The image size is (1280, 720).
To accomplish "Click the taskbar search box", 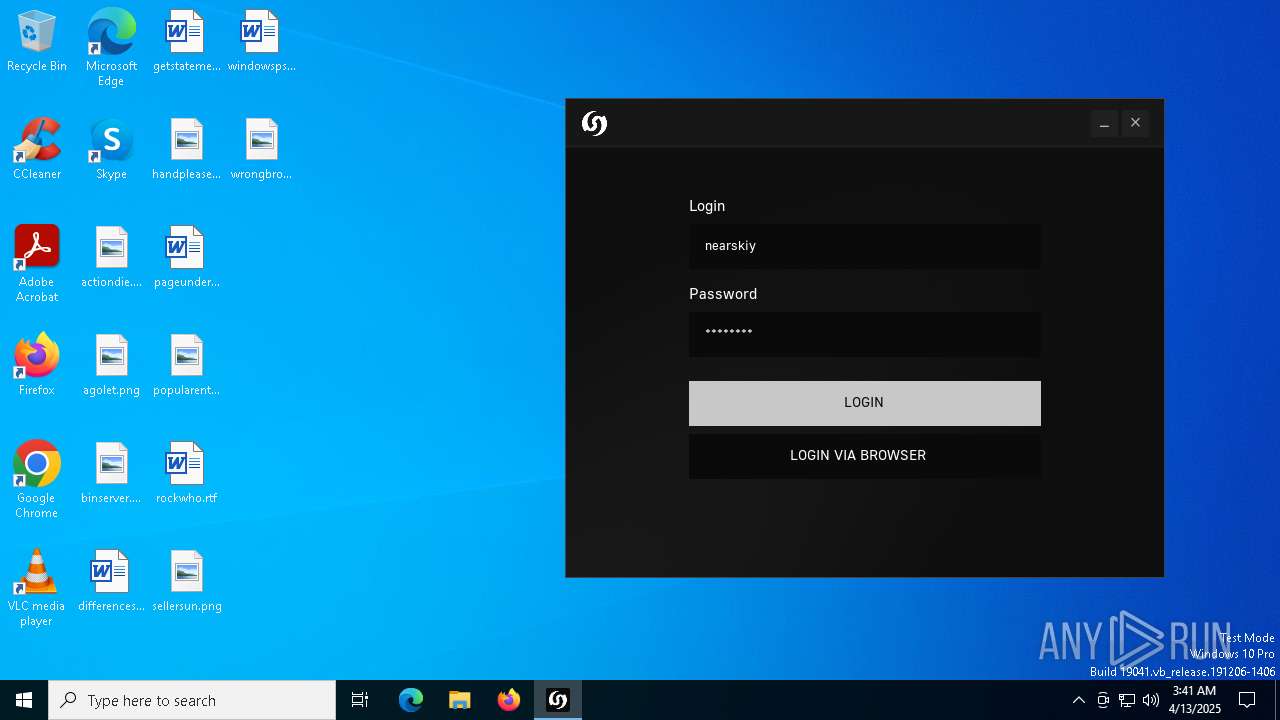I will 192,700.
